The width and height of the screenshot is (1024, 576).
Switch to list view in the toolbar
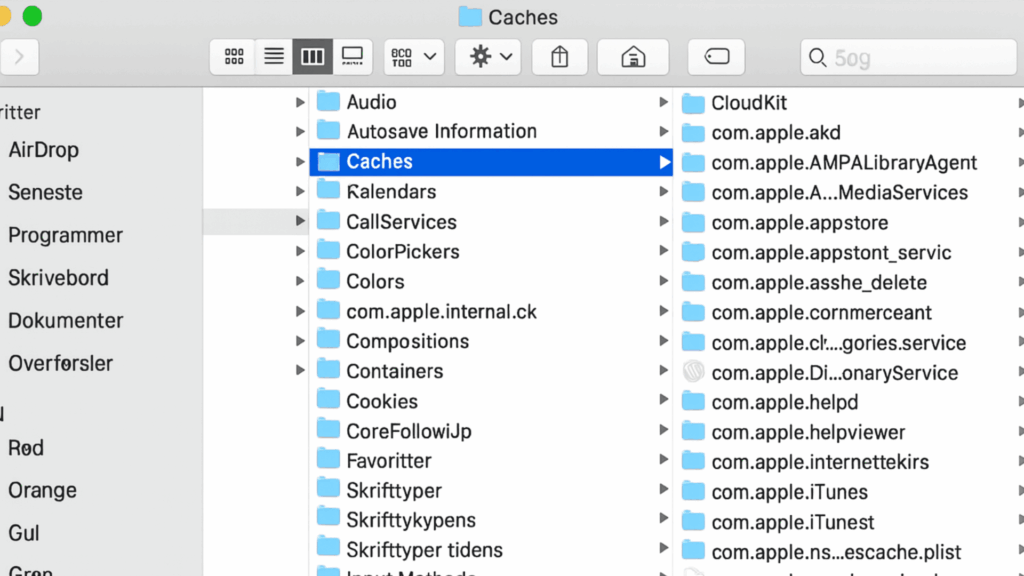pos(273,57)
